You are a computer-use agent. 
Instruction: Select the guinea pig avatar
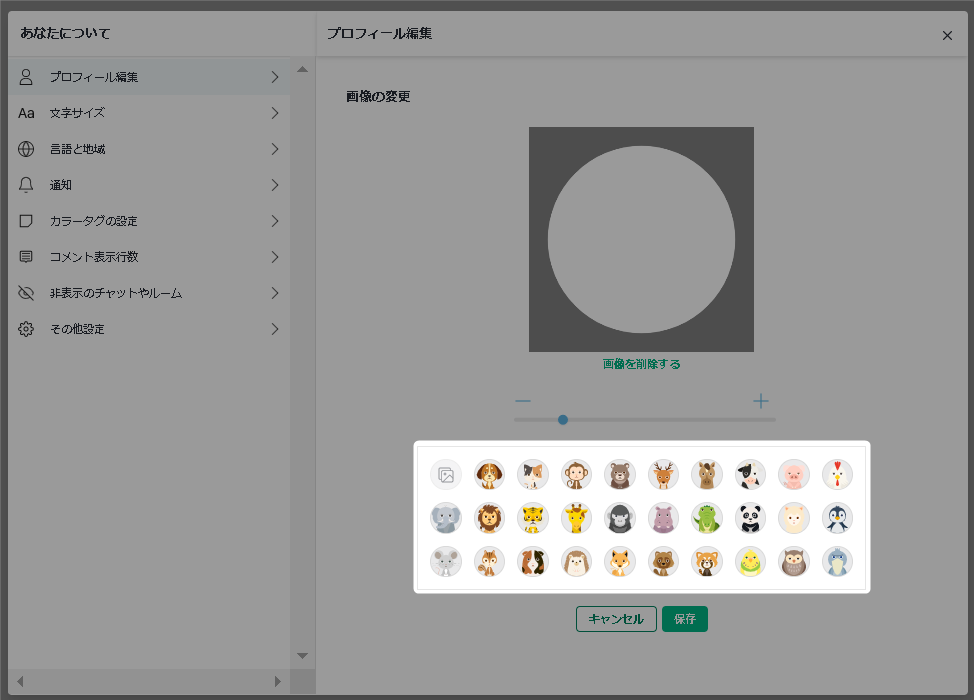coord(533,562)
